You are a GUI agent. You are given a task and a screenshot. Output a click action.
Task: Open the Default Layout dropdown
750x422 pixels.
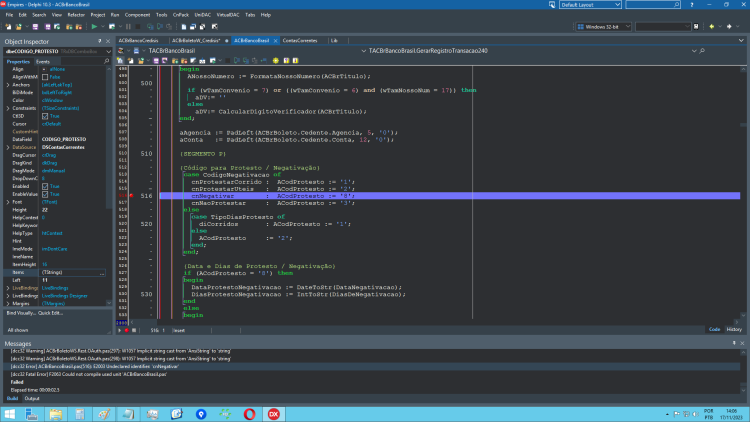coord(617,5)
